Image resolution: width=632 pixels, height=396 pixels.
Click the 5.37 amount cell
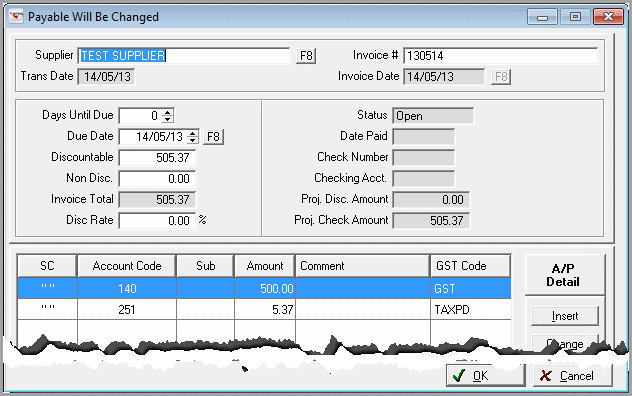pyautogui.click(x=265, y=309)
